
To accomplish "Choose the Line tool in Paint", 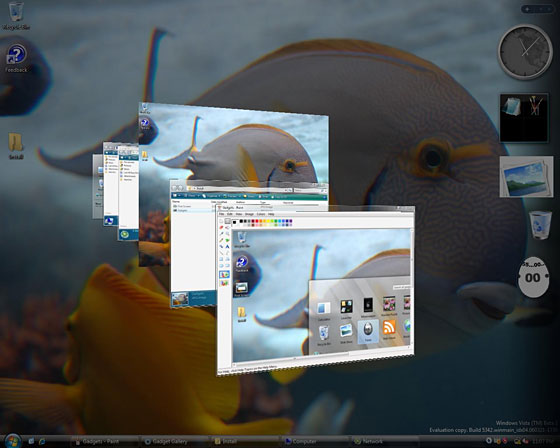I will click(x=221, y=253).
